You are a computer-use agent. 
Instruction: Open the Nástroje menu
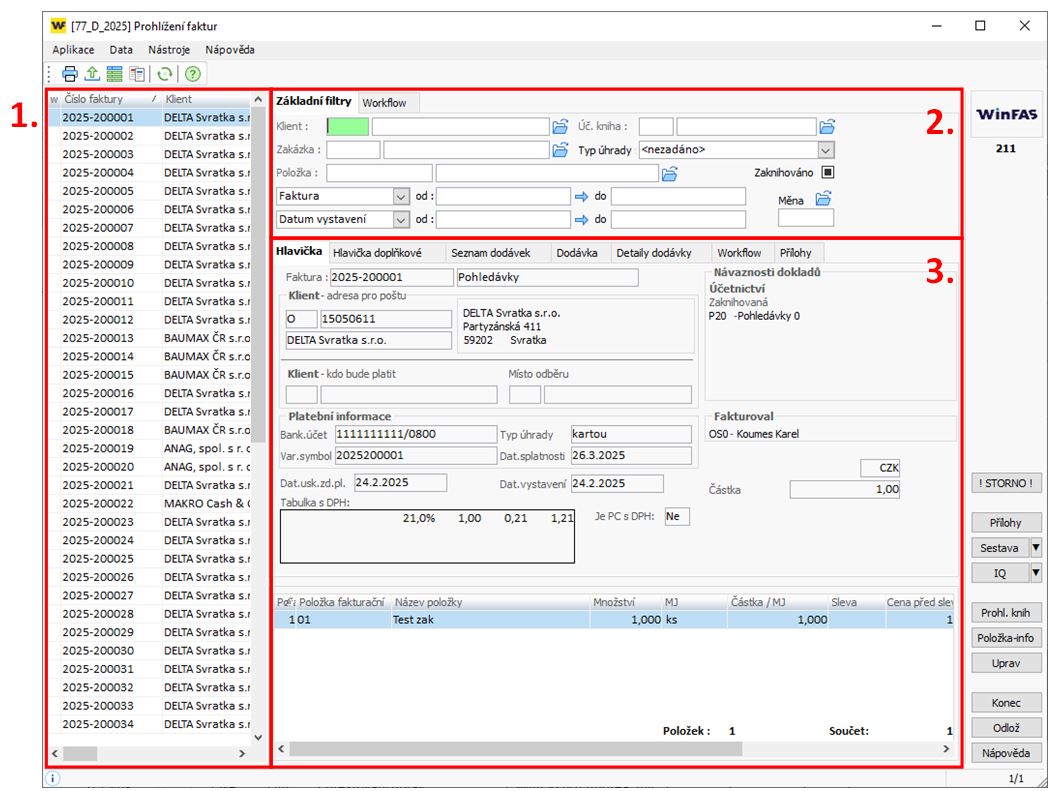tap(169, 50)
